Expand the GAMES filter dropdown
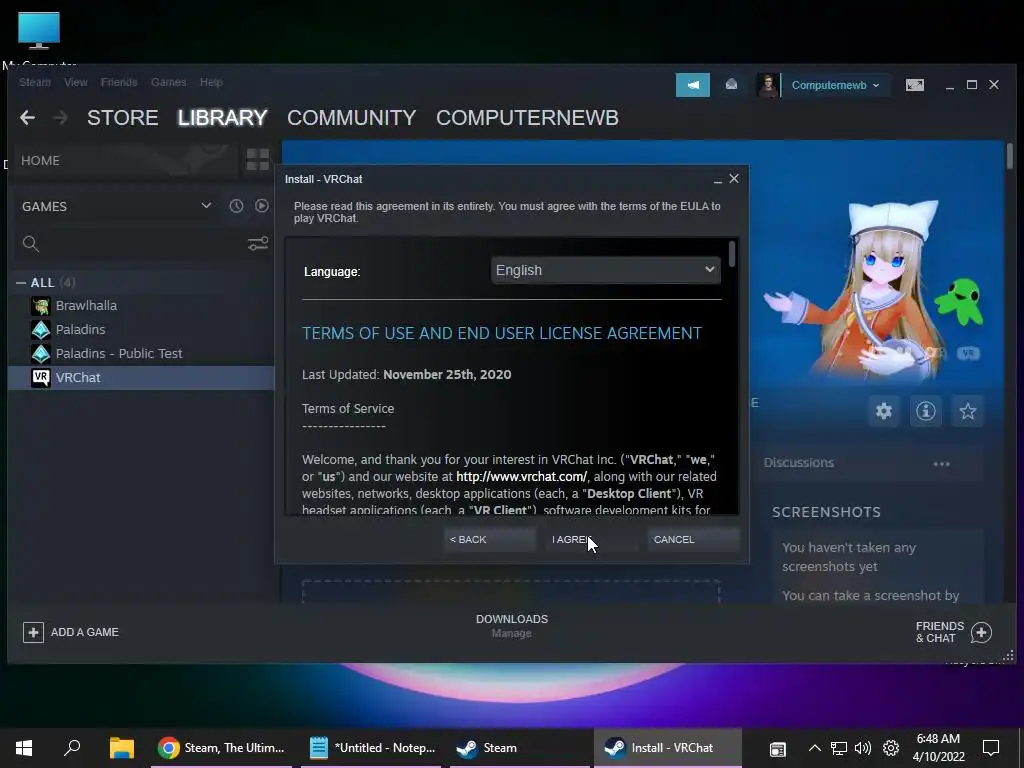The height and width of the screenshot is (768, 1024). click(116, 206)
